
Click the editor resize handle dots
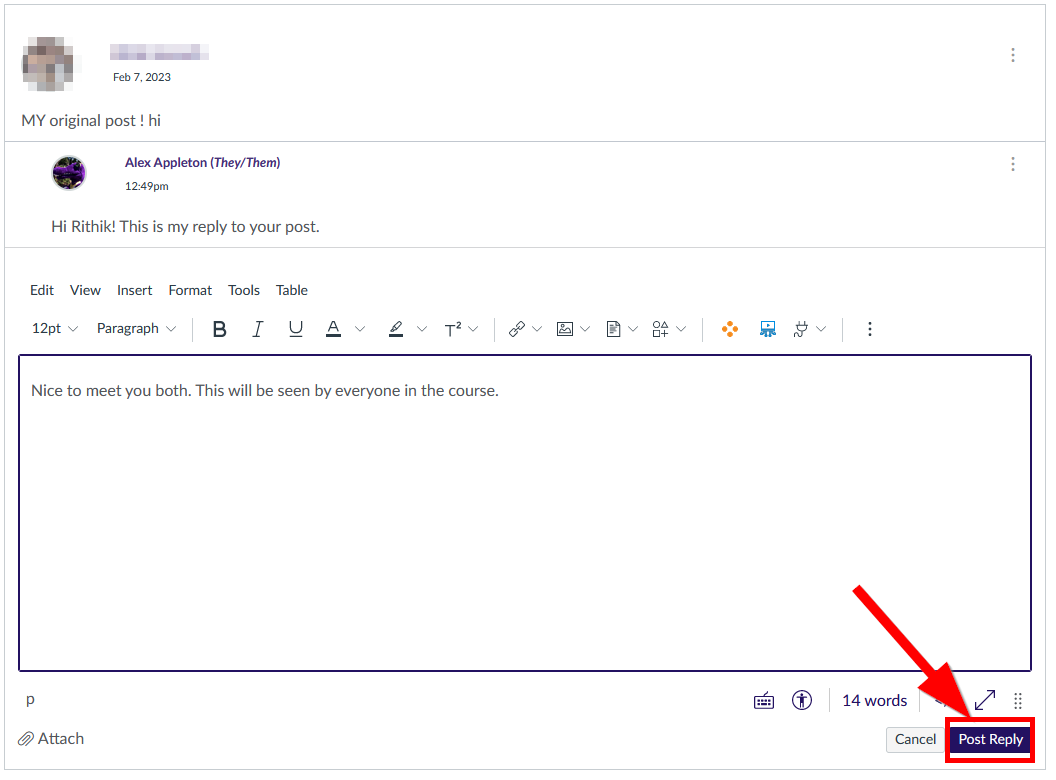tap(1018, 701)
